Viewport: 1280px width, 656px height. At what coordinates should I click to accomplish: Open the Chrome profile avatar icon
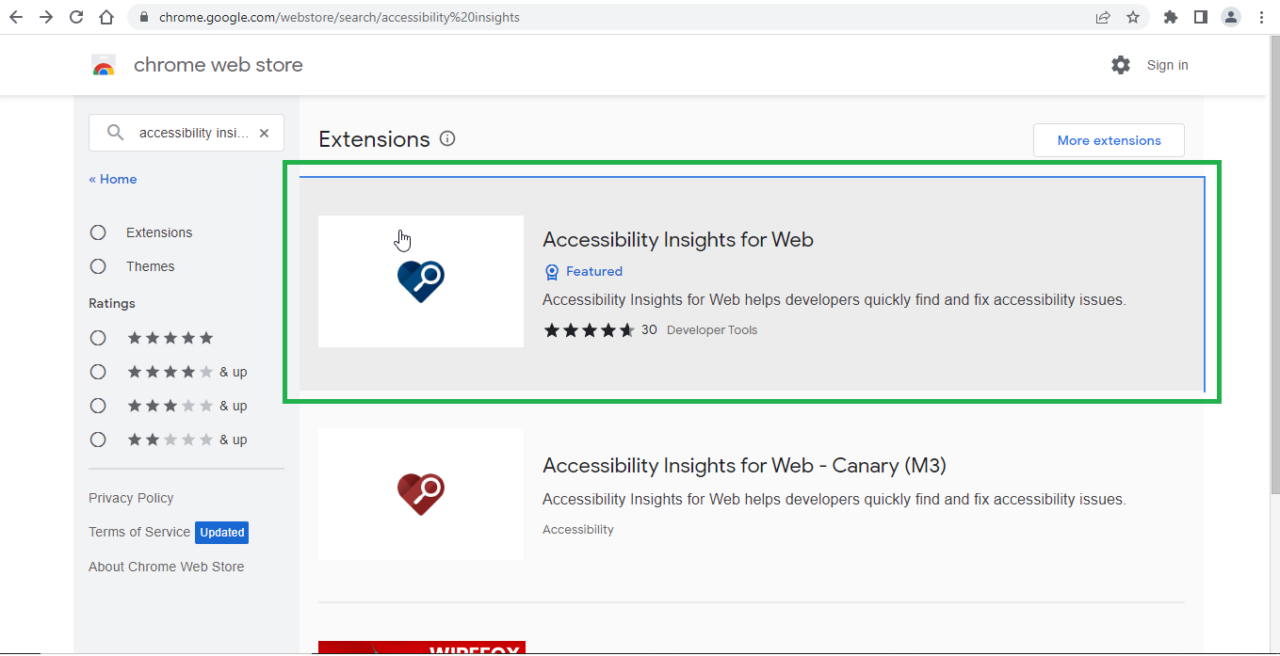point(1231,17)
